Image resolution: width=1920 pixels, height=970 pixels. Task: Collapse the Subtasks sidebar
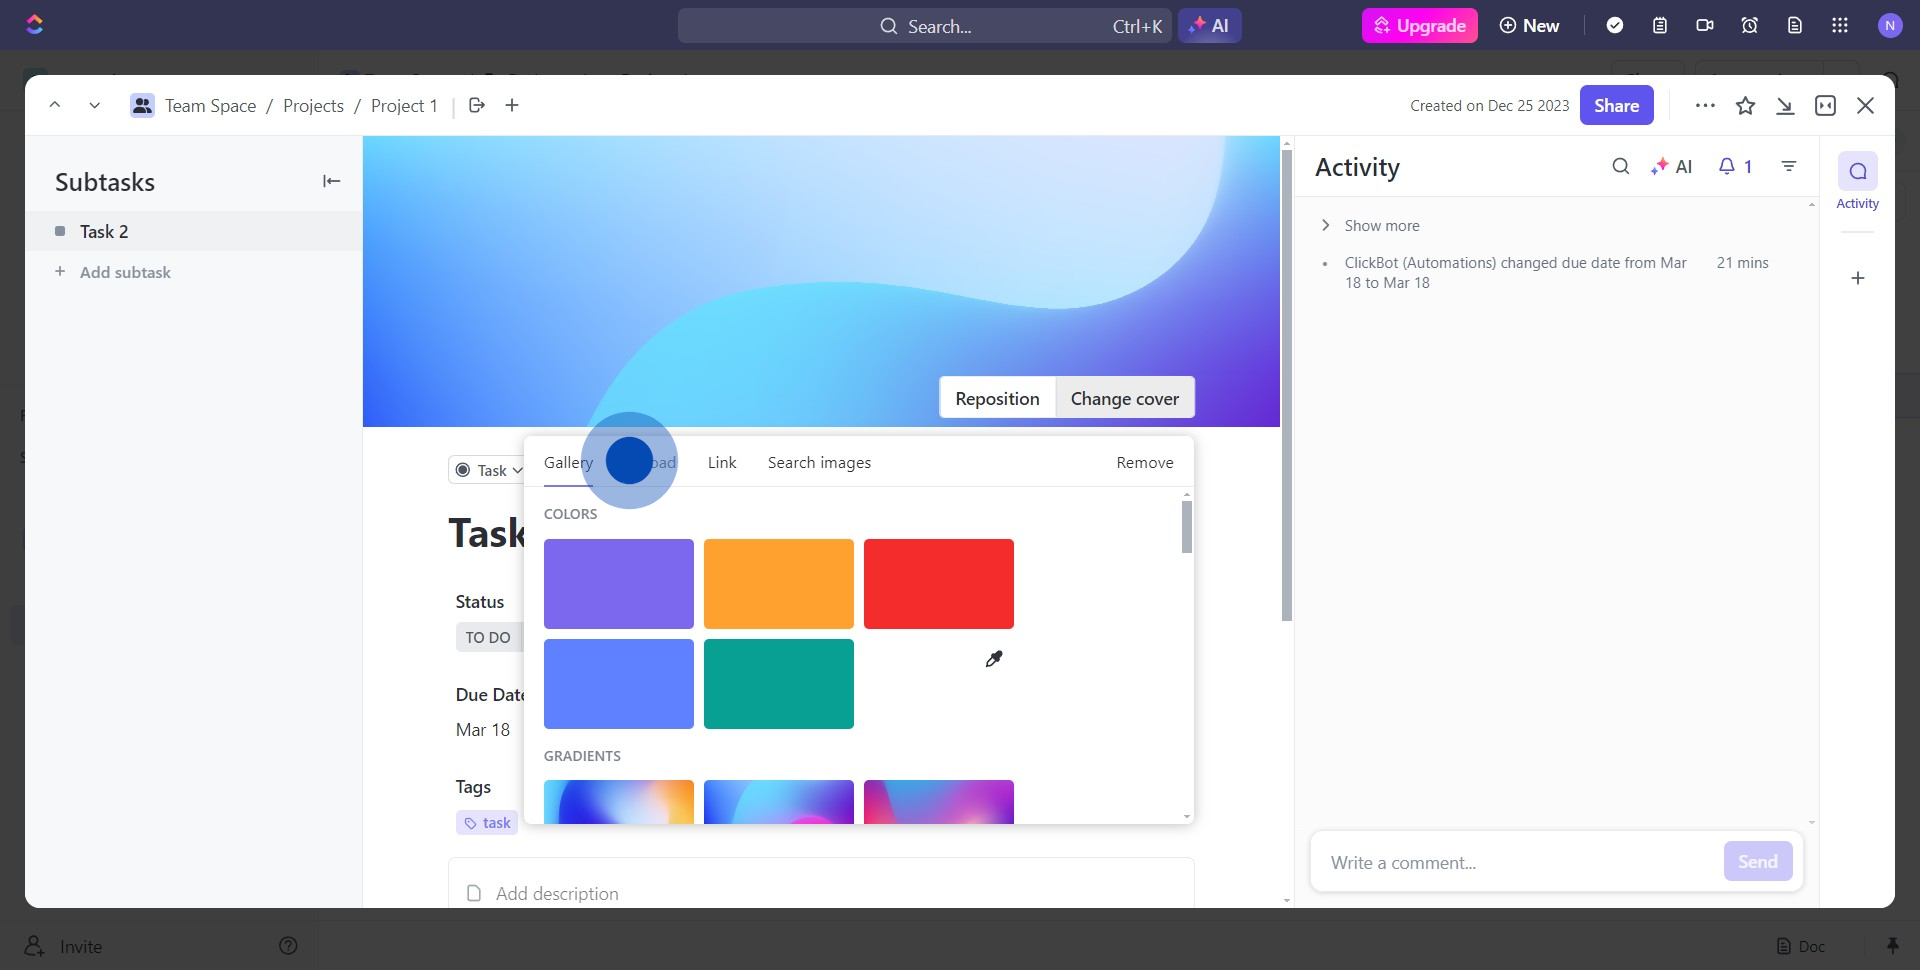click(331, 181)
